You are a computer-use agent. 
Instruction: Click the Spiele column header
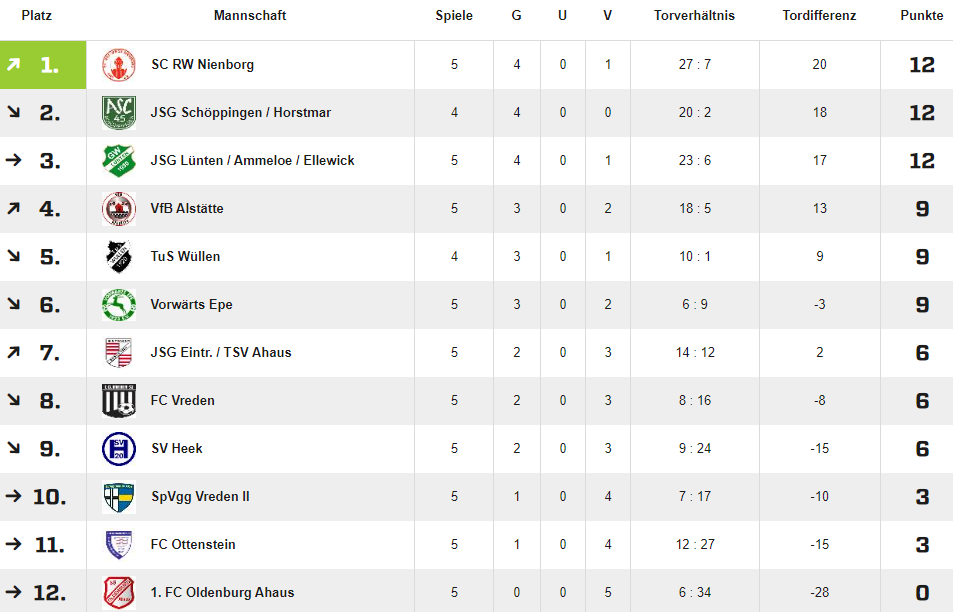(454, 16)
